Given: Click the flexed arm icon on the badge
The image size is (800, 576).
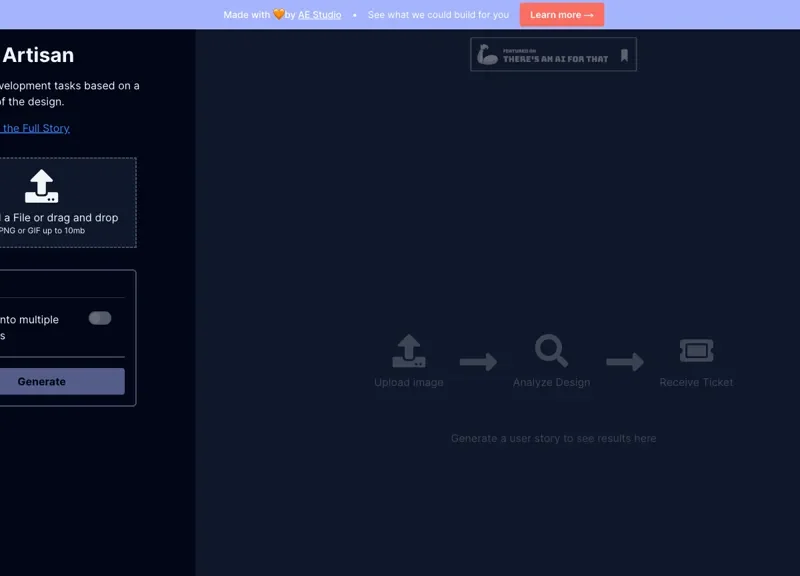Looking at the screenshot, I should [487, 56].
